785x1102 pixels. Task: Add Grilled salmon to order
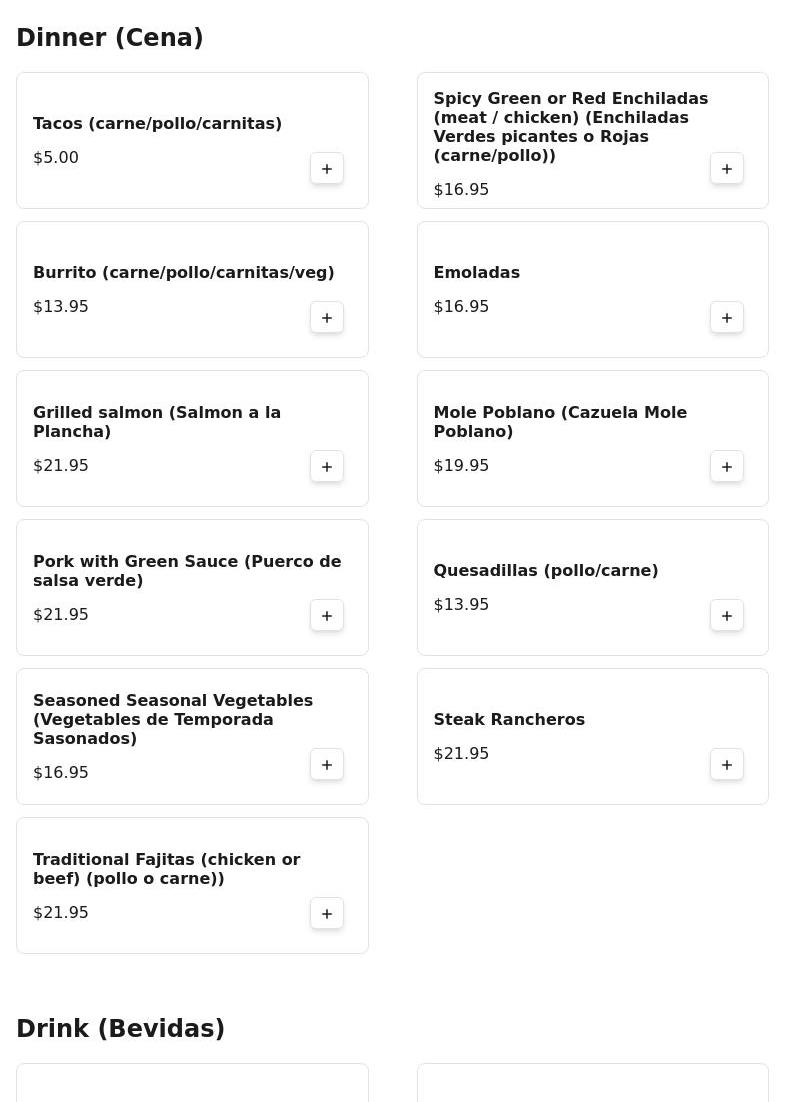[x=327, y=466]
